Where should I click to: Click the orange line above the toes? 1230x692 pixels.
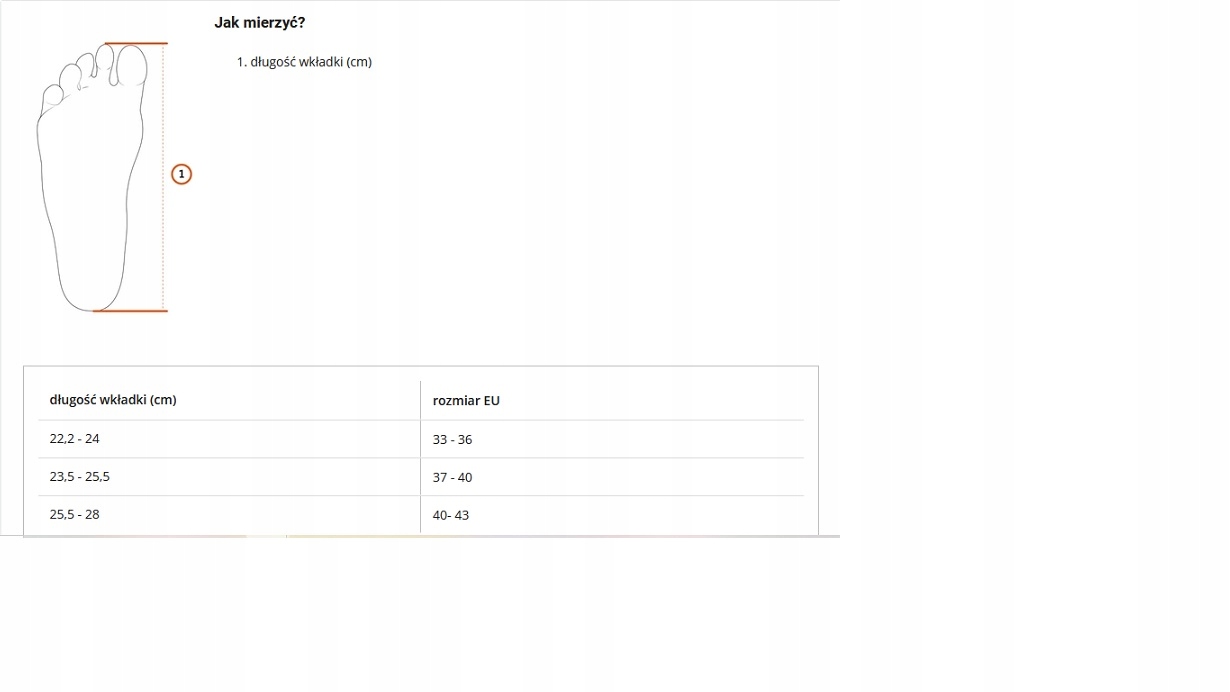click(x=135, y=44)
